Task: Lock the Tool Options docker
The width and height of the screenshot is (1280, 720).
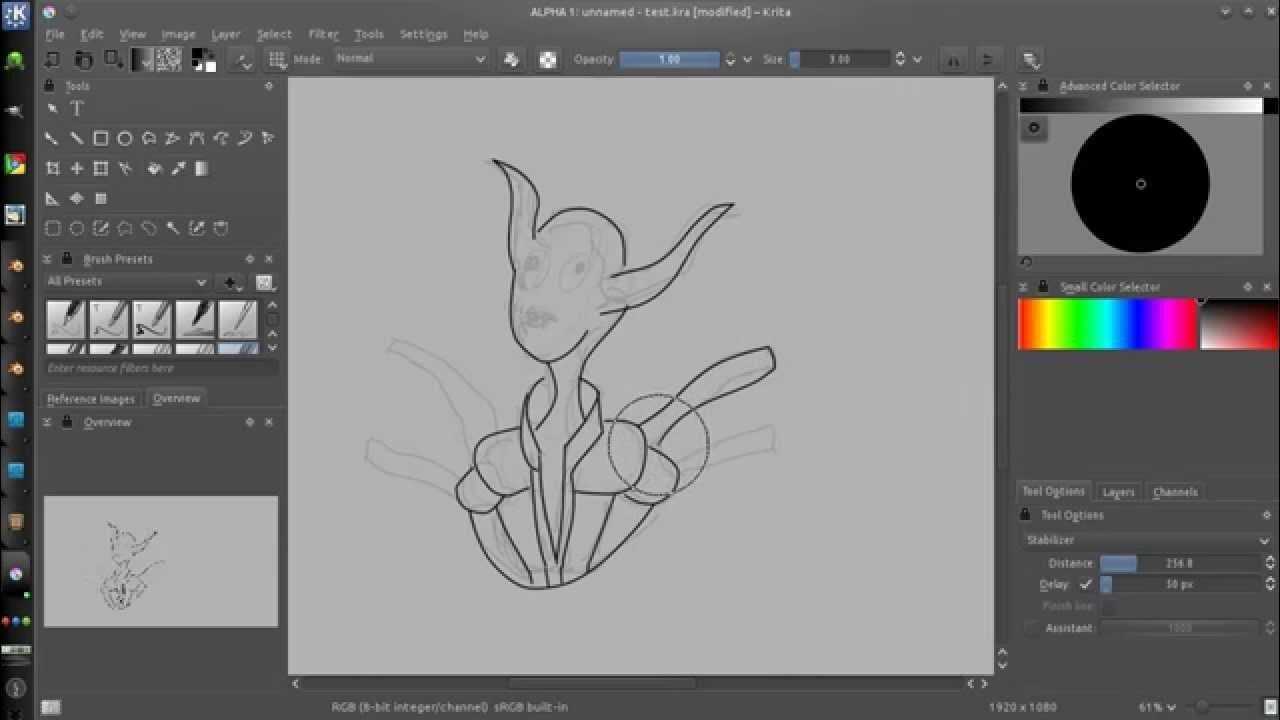Action: (1024, 515)
